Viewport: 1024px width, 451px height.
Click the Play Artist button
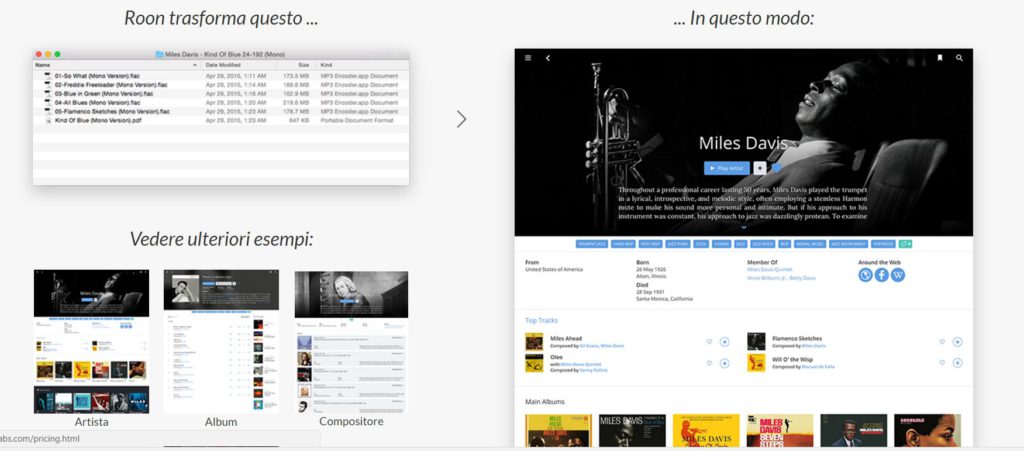pyautogui.click(x=726, y=168)
